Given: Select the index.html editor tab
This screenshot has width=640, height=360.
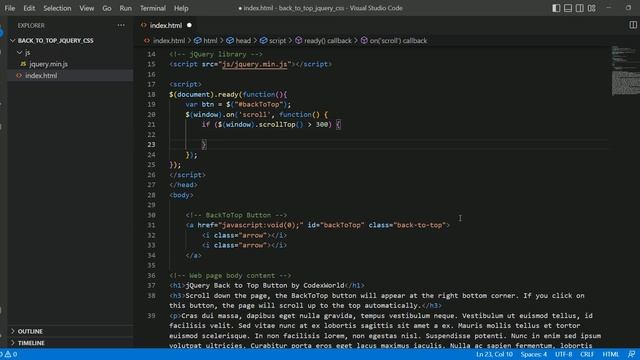Looking at the screenshot, I should (166, 25).
